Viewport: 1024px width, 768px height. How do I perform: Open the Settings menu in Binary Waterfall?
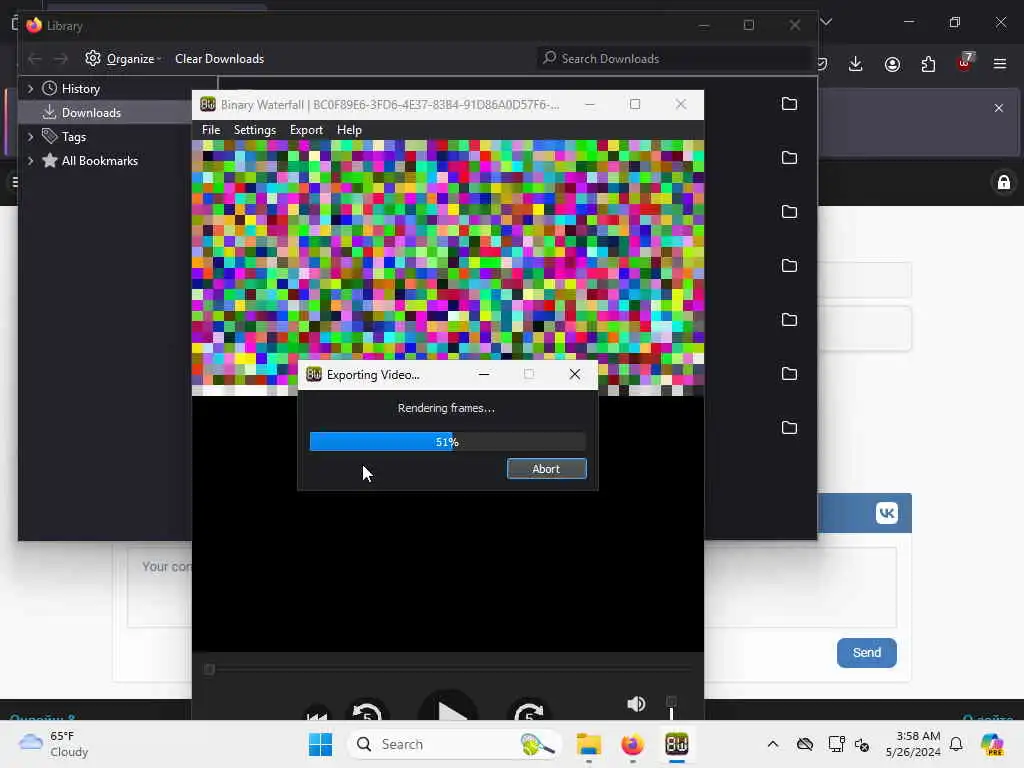pyautogui.click(x=255, y=130)
